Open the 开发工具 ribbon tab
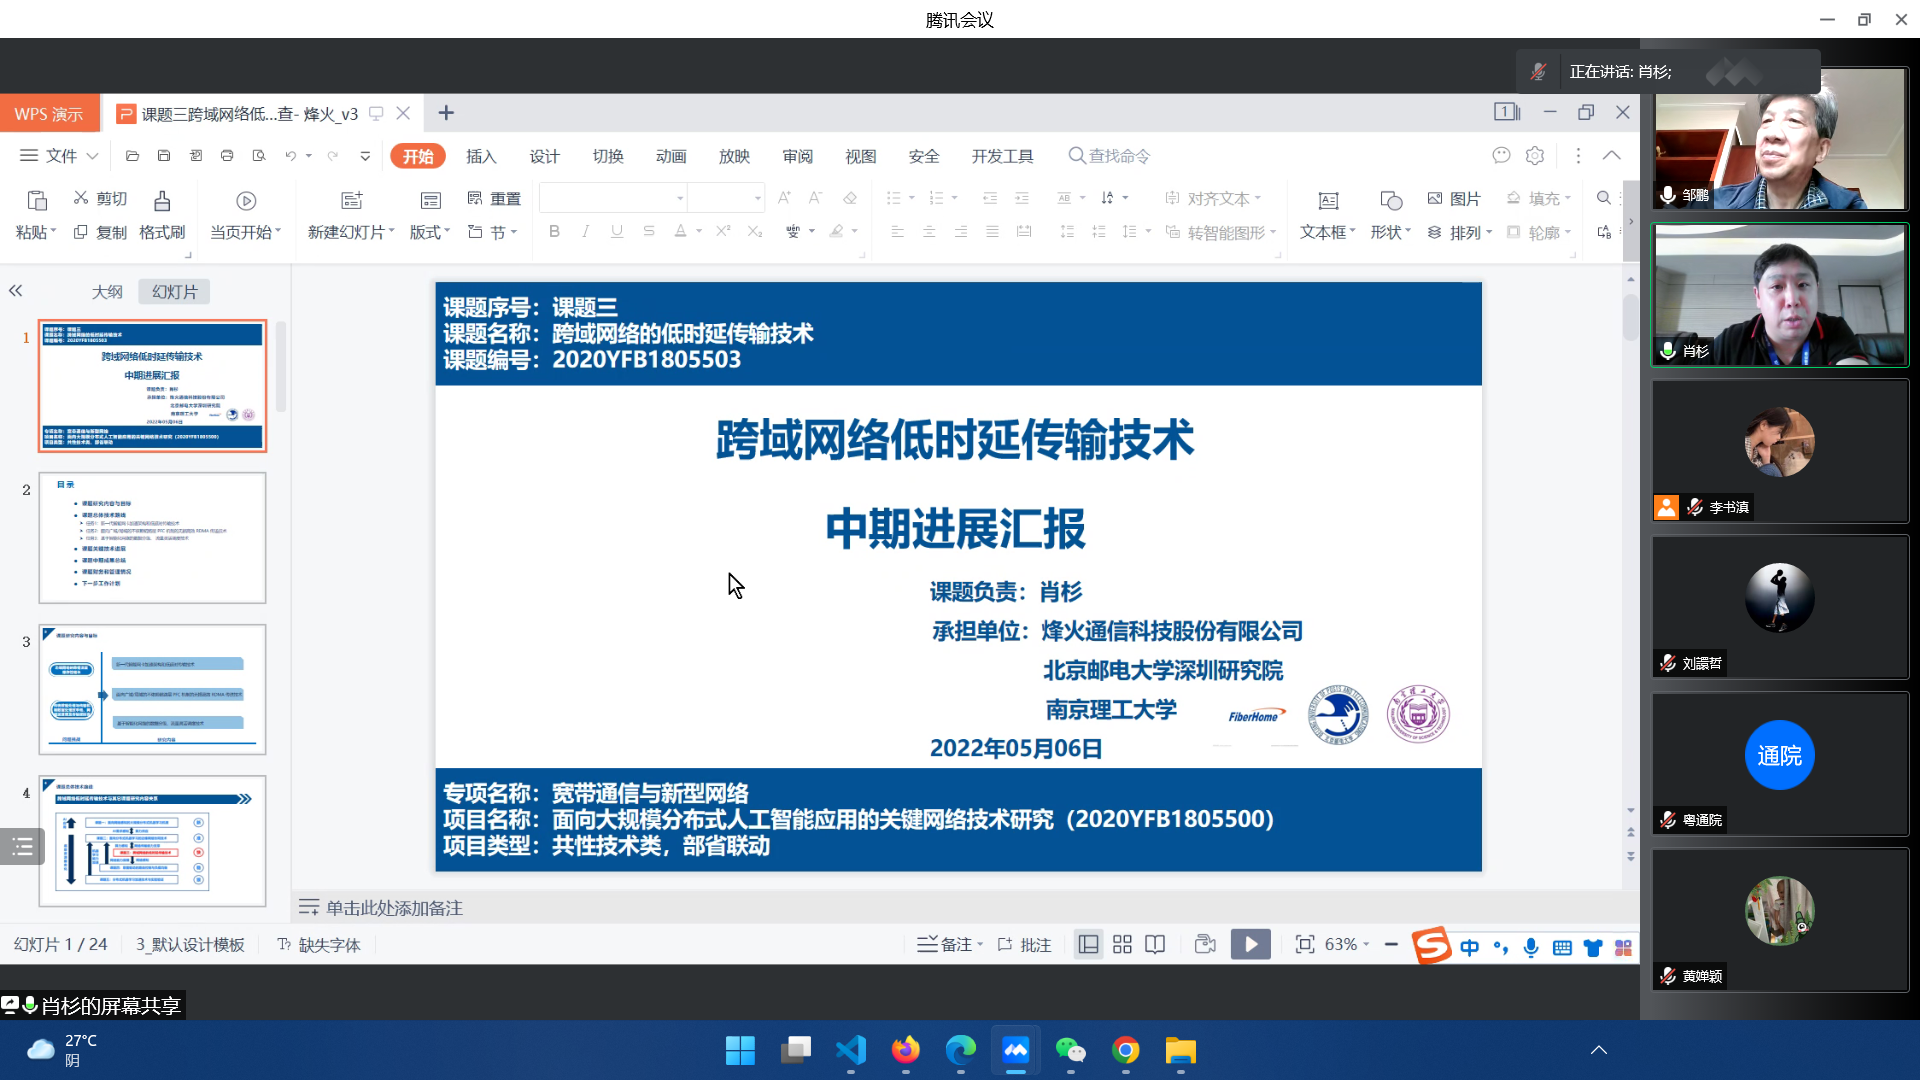Image resolution: width=1920 pixels, height=1080 pixels. [1002, 156]
